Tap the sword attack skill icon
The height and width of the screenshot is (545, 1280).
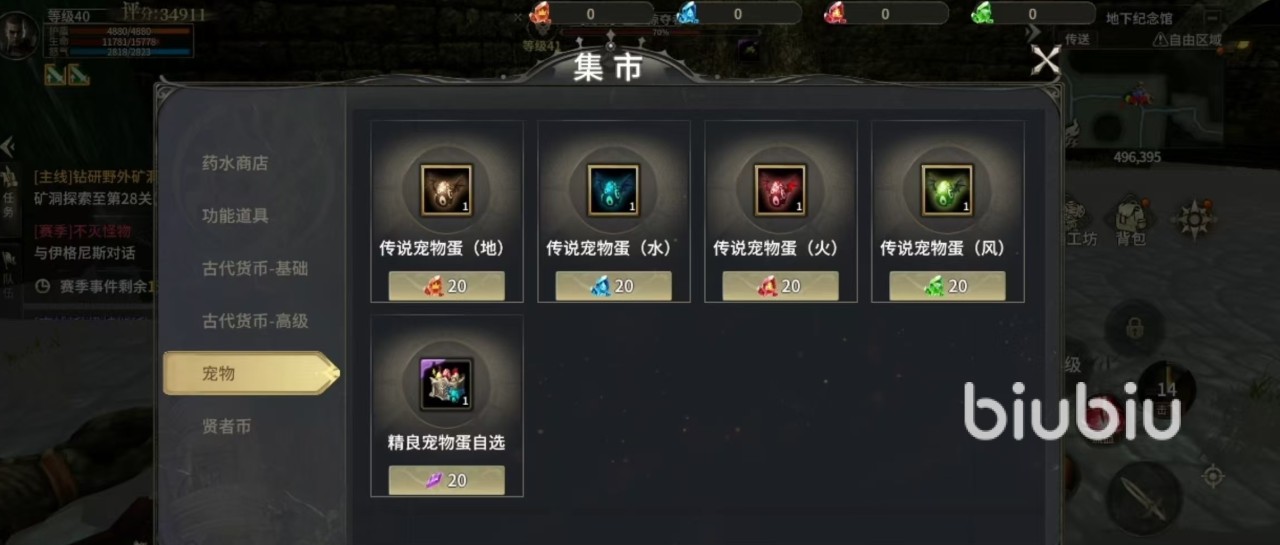(1143, 497)
